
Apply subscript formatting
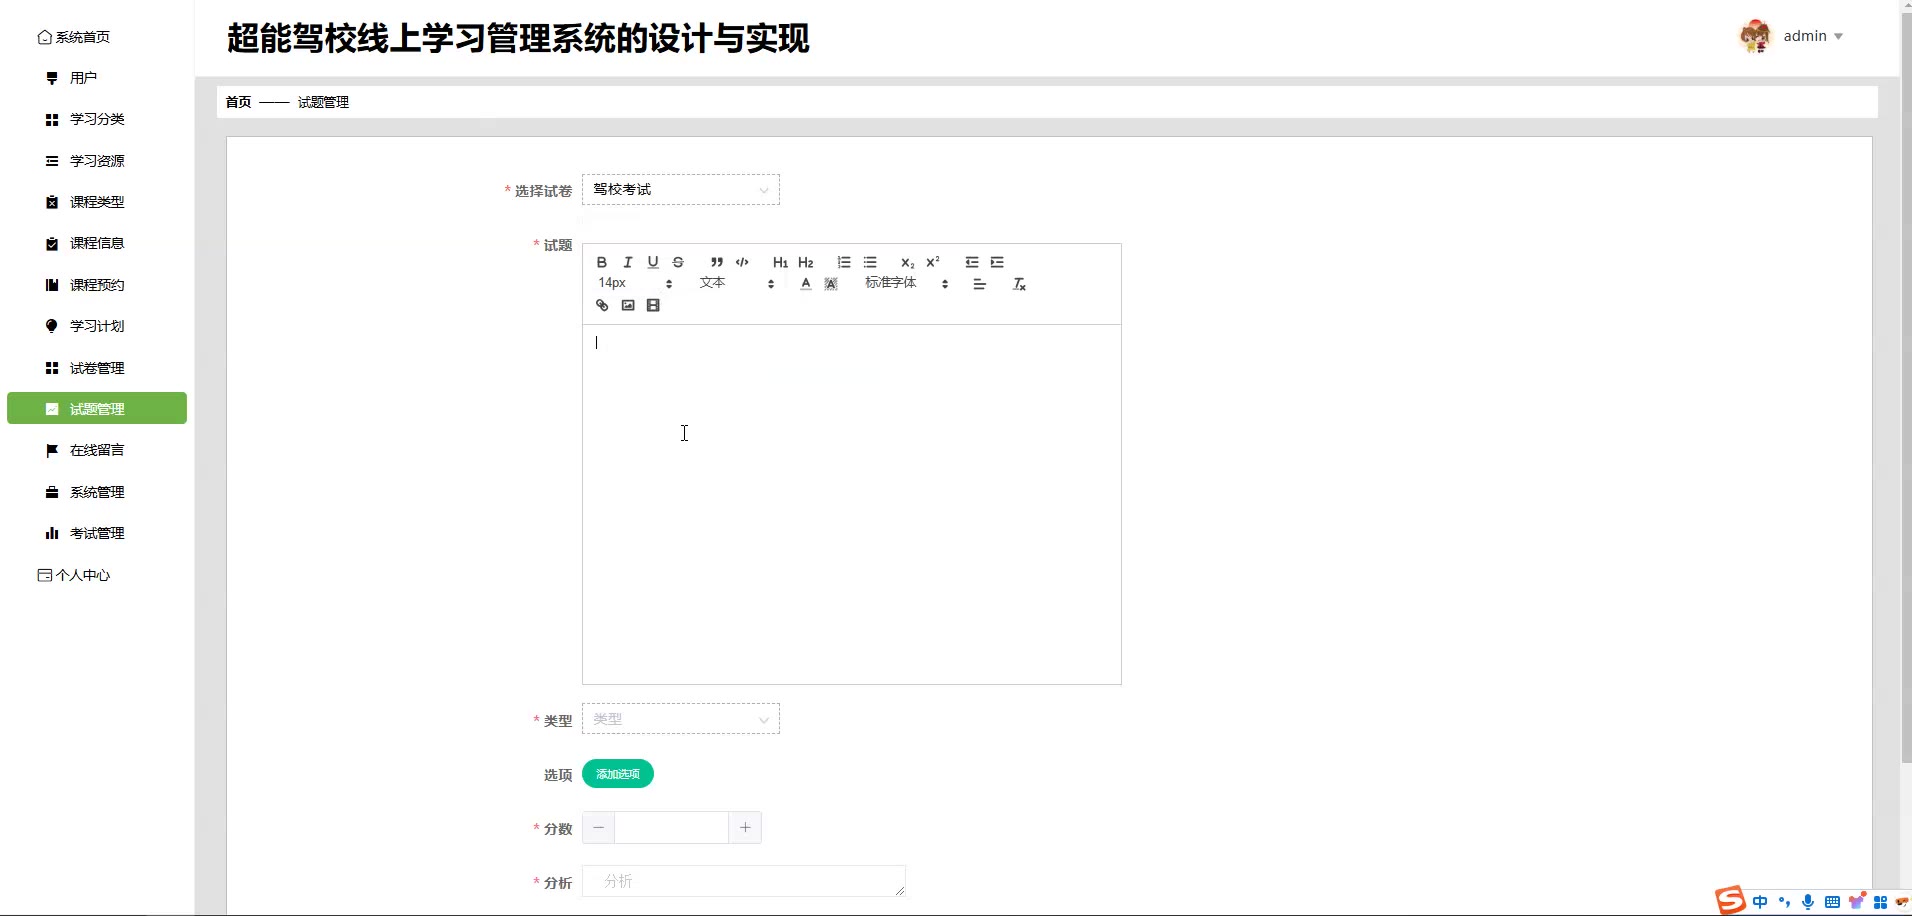(908, 262)
